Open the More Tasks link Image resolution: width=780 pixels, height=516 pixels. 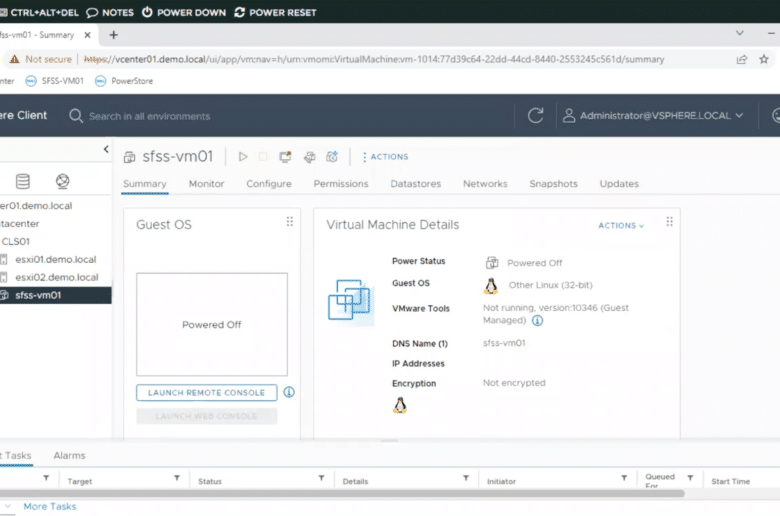pyautogui.click(x=50, y=506)
